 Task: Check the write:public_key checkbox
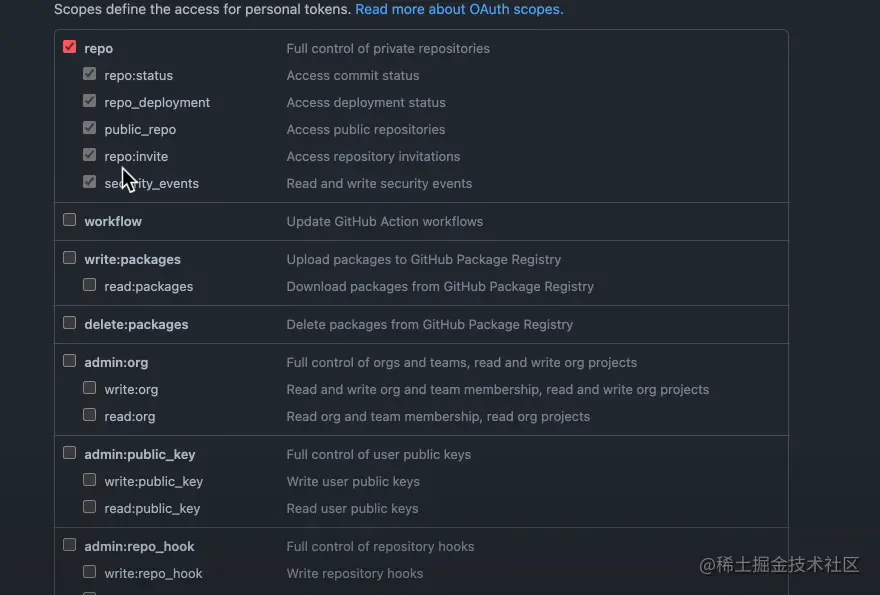pyautogui.click(x=90, y=480)
